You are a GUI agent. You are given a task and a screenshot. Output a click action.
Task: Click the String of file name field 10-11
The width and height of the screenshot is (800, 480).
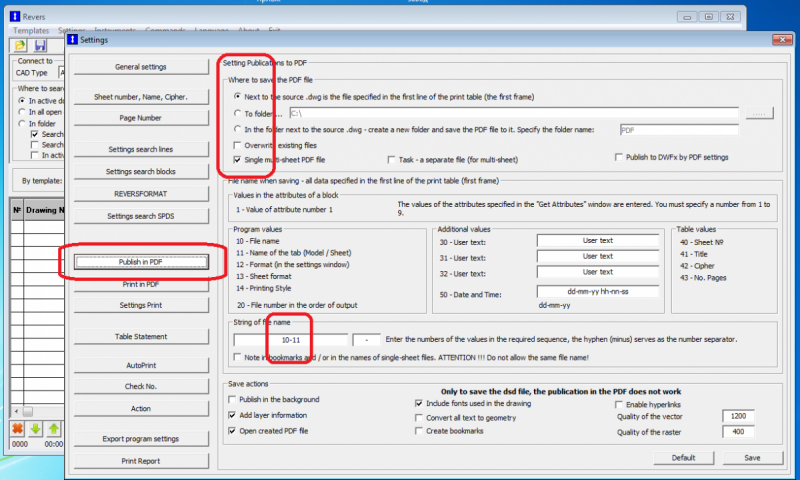(x=291, y=340)
